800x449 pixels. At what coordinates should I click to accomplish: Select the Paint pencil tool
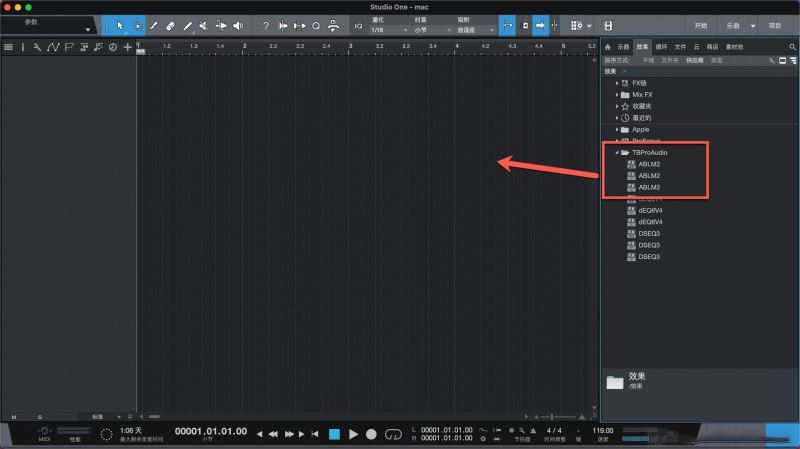tap(187, 25)
